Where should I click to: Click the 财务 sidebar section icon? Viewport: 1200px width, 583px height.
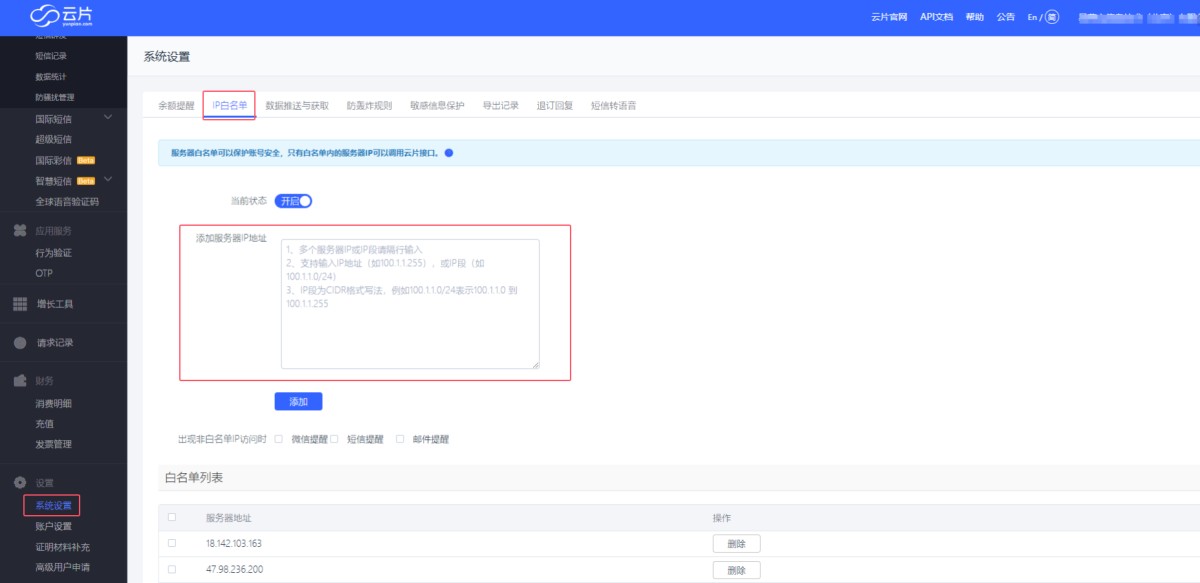pyautogui.click(x=19, y=381)
